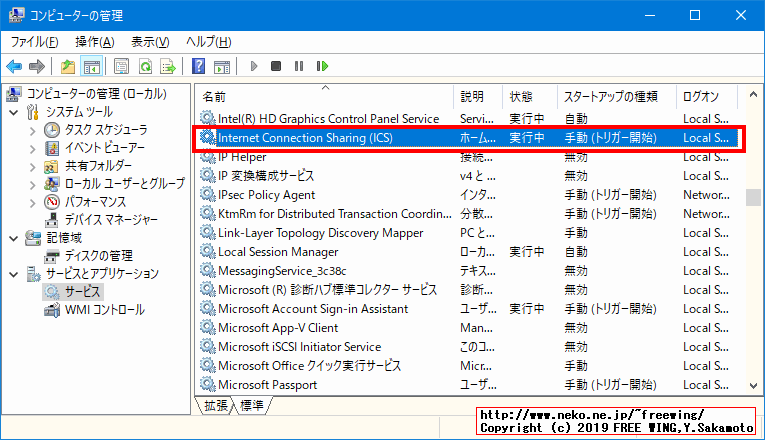Select Microsoft Account Sign-in Assistant service
The height and width of the screenshot is (440, 765).
(x=313, y=309)
